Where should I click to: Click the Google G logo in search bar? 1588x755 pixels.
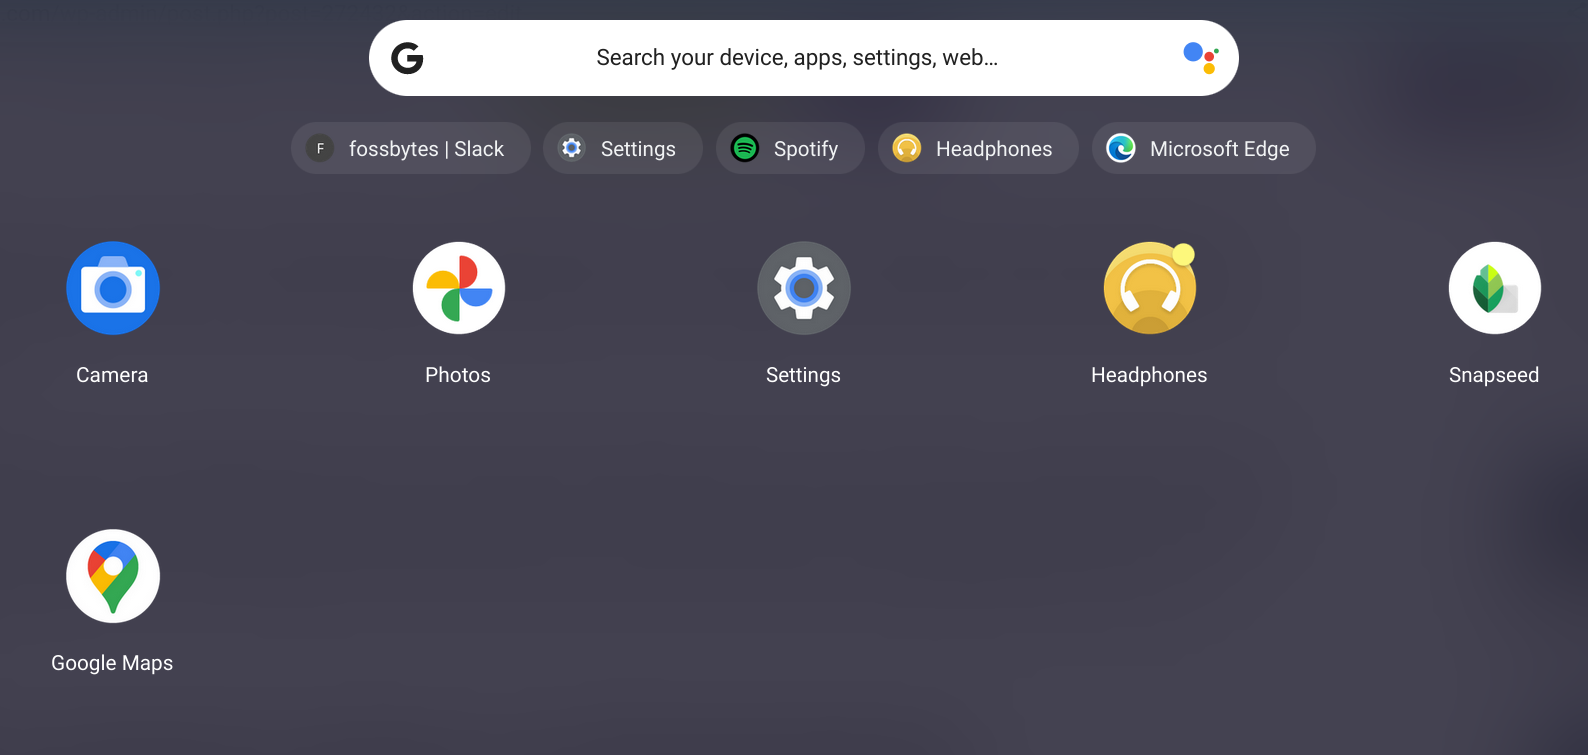click(x=407, y=58)
